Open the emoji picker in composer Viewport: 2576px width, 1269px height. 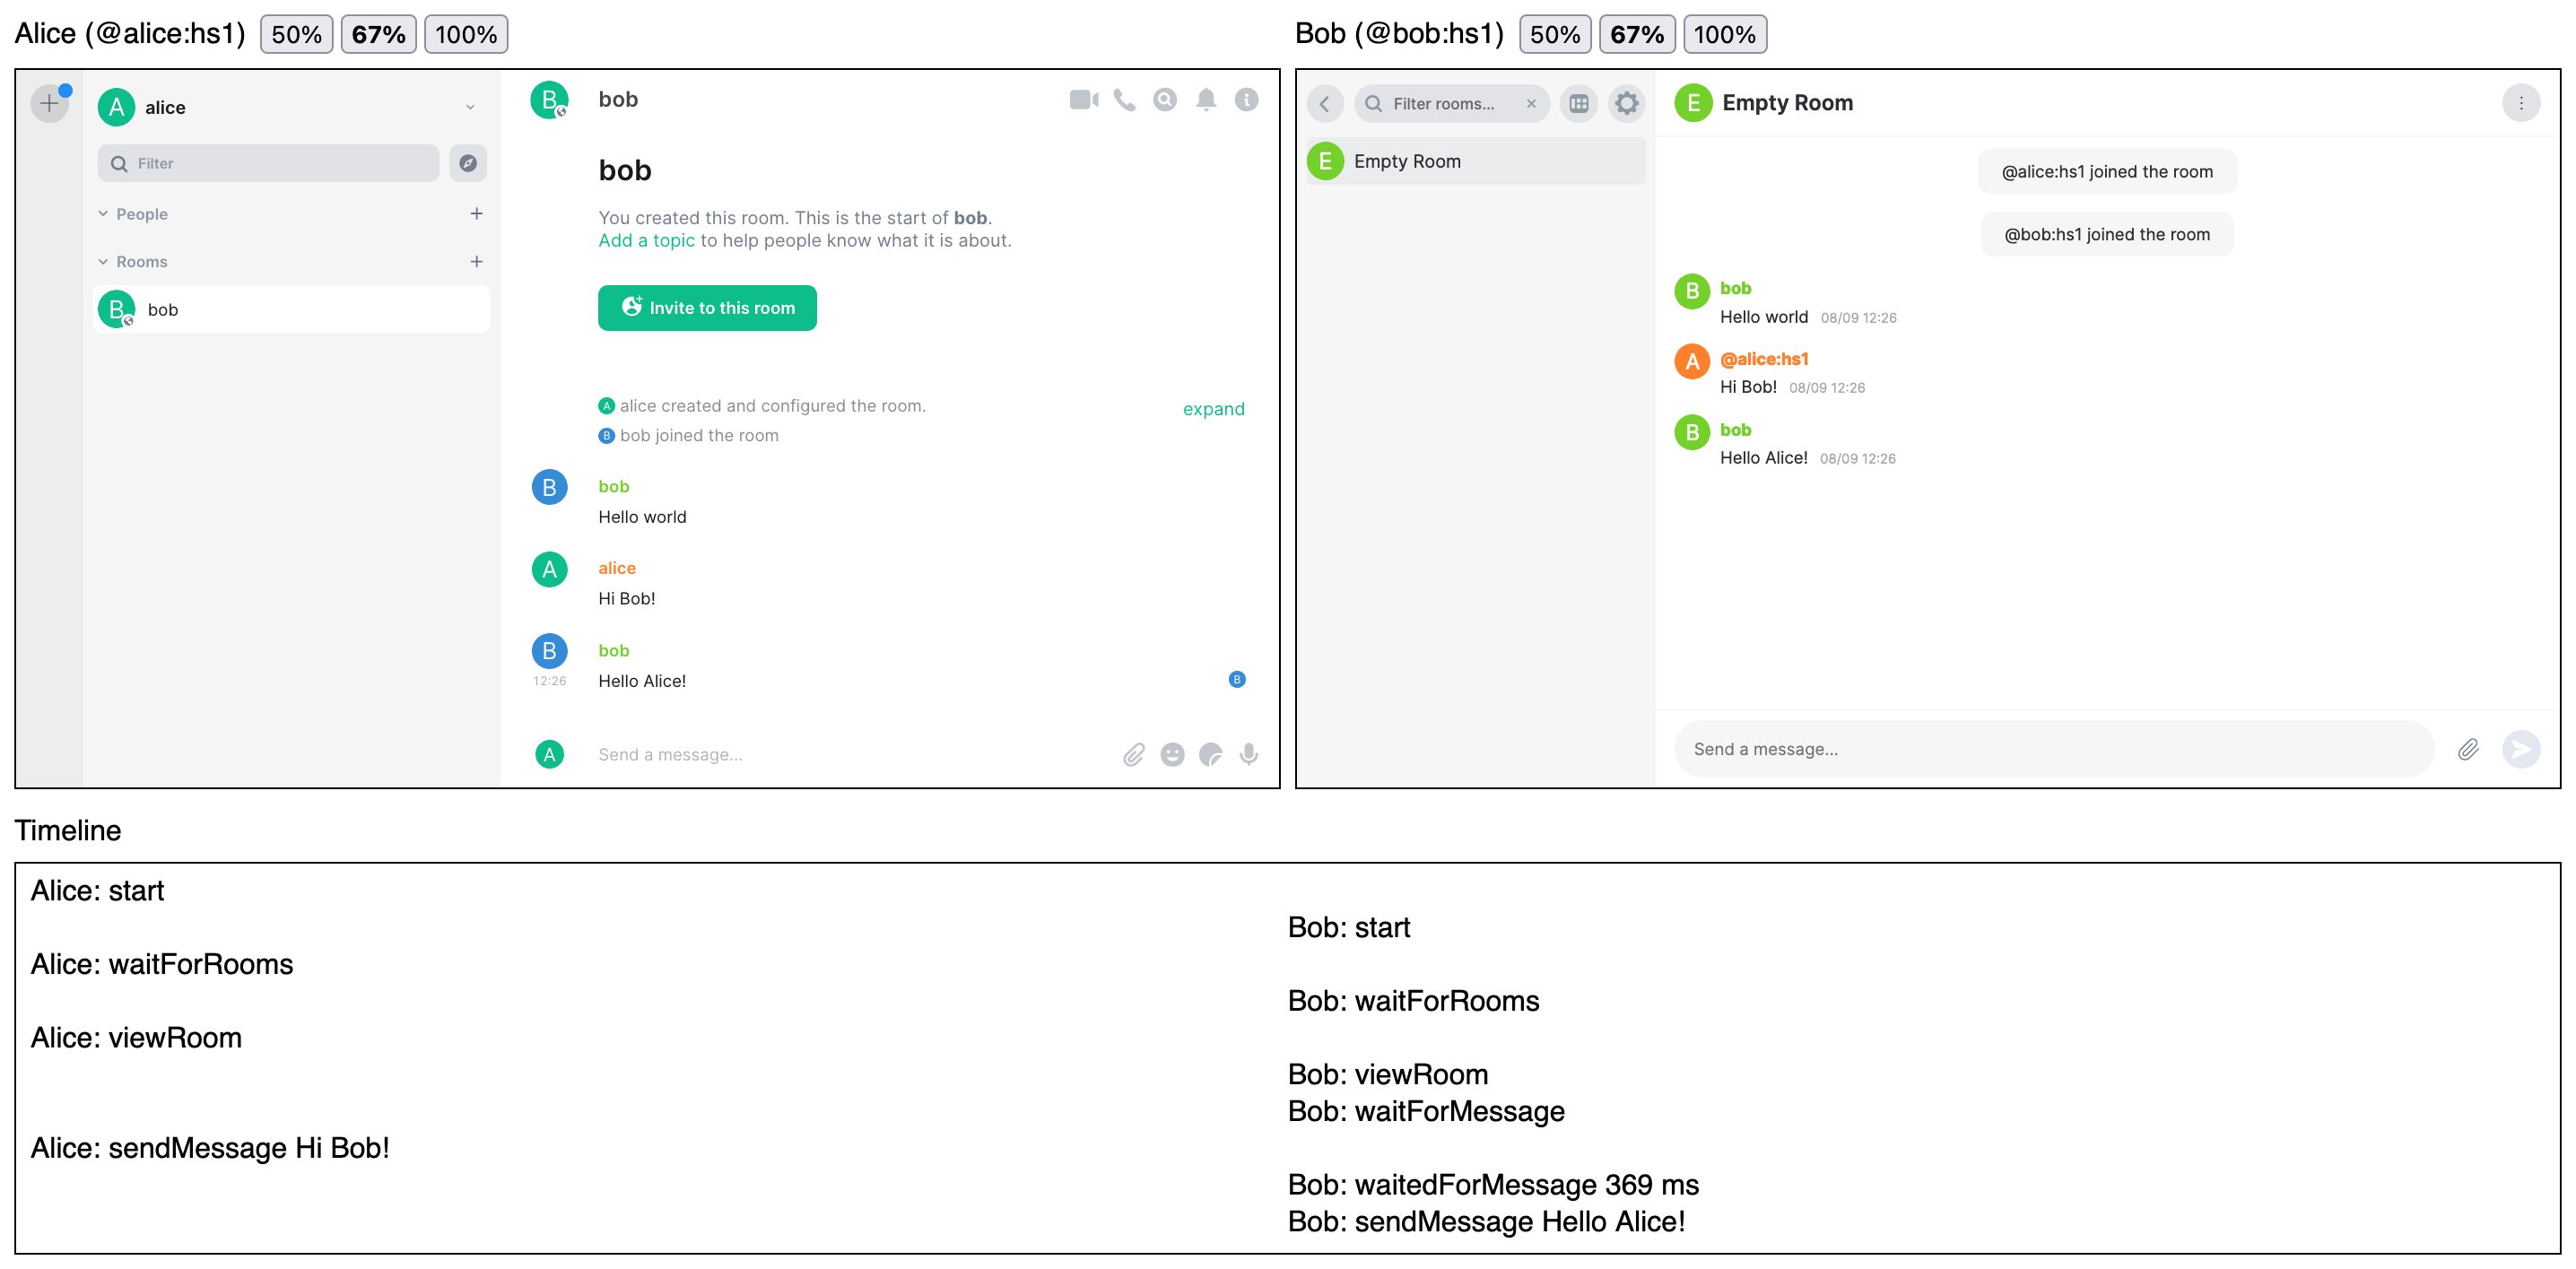(1172, 754)
